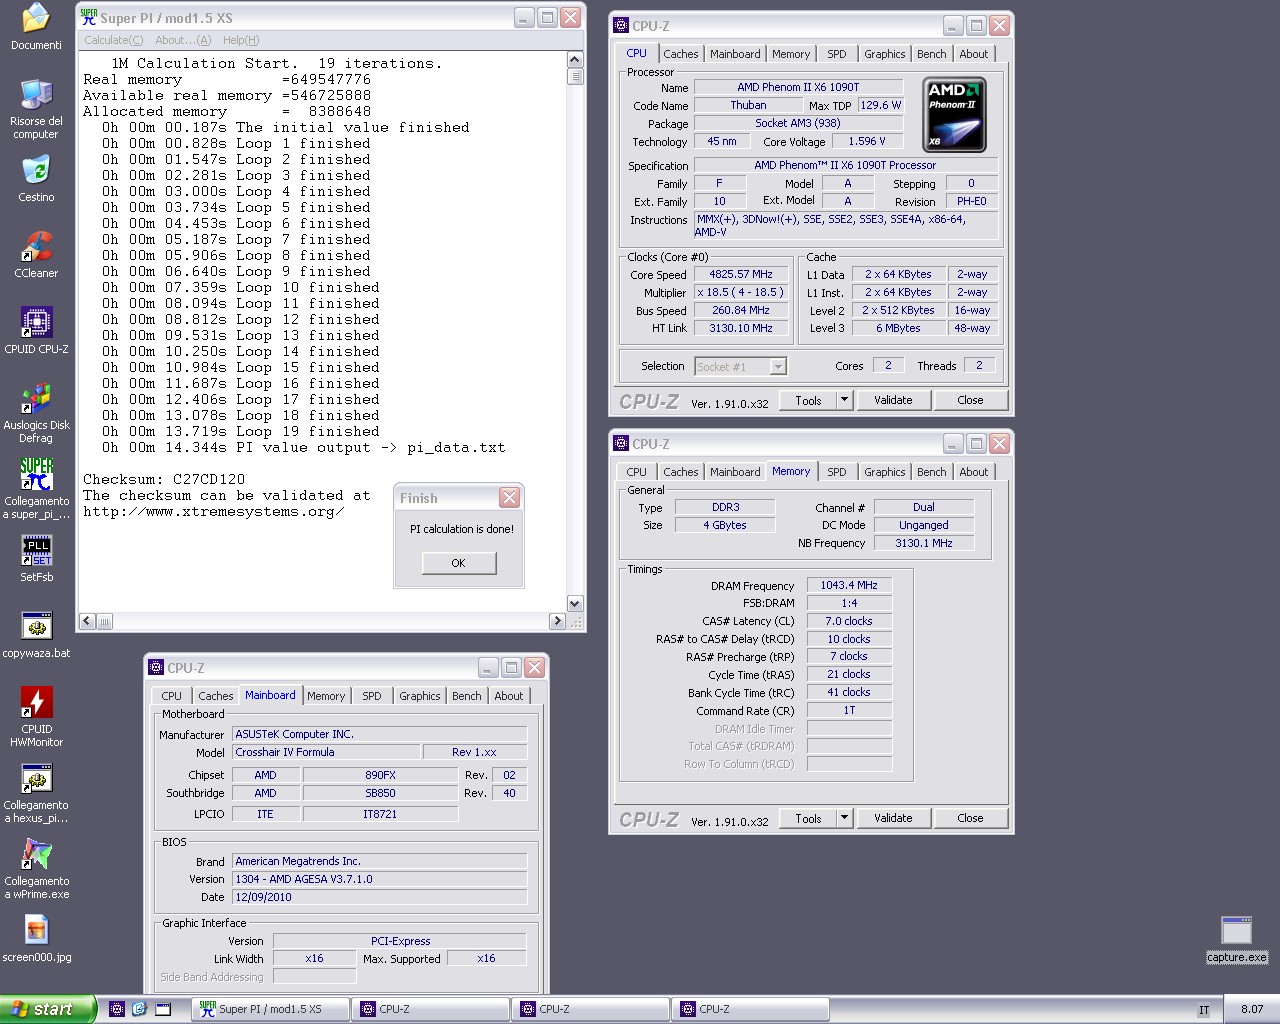Select the hexus_pi shortcut icon

(36, 793)
